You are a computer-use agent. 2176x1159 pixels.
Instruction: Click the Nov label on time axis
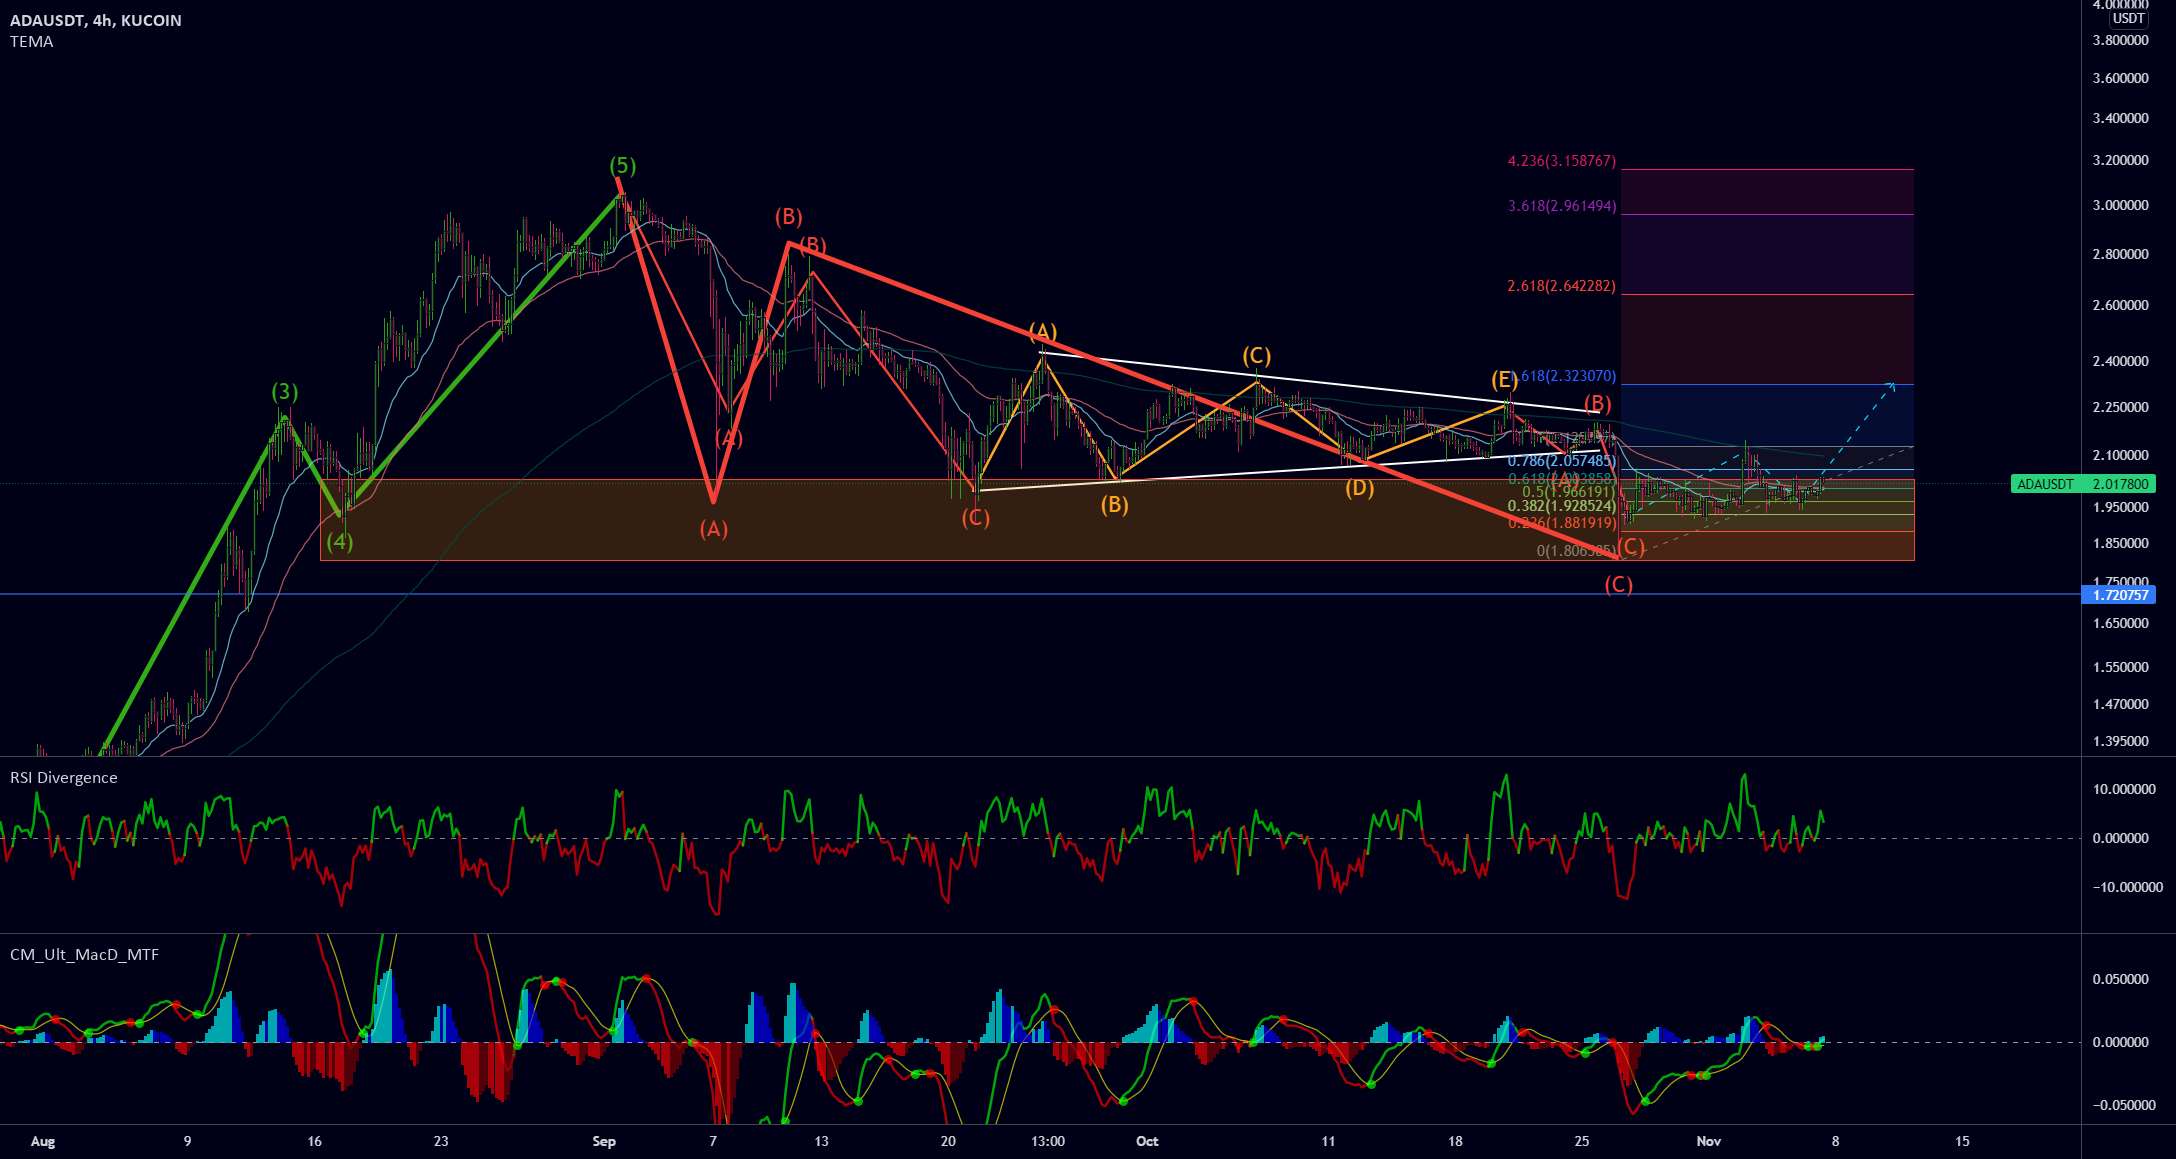[1708, 1141]
